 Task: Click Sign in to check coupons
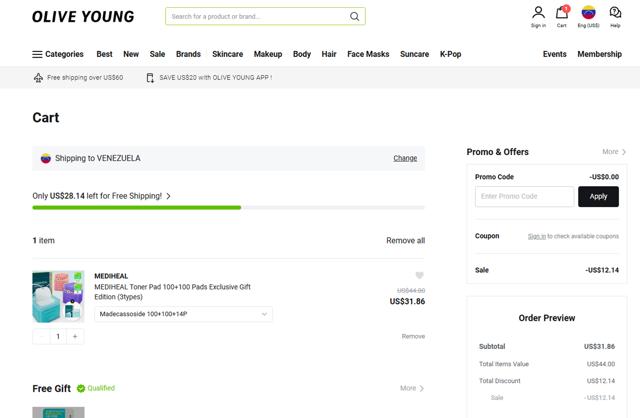(x=536, y=236)
